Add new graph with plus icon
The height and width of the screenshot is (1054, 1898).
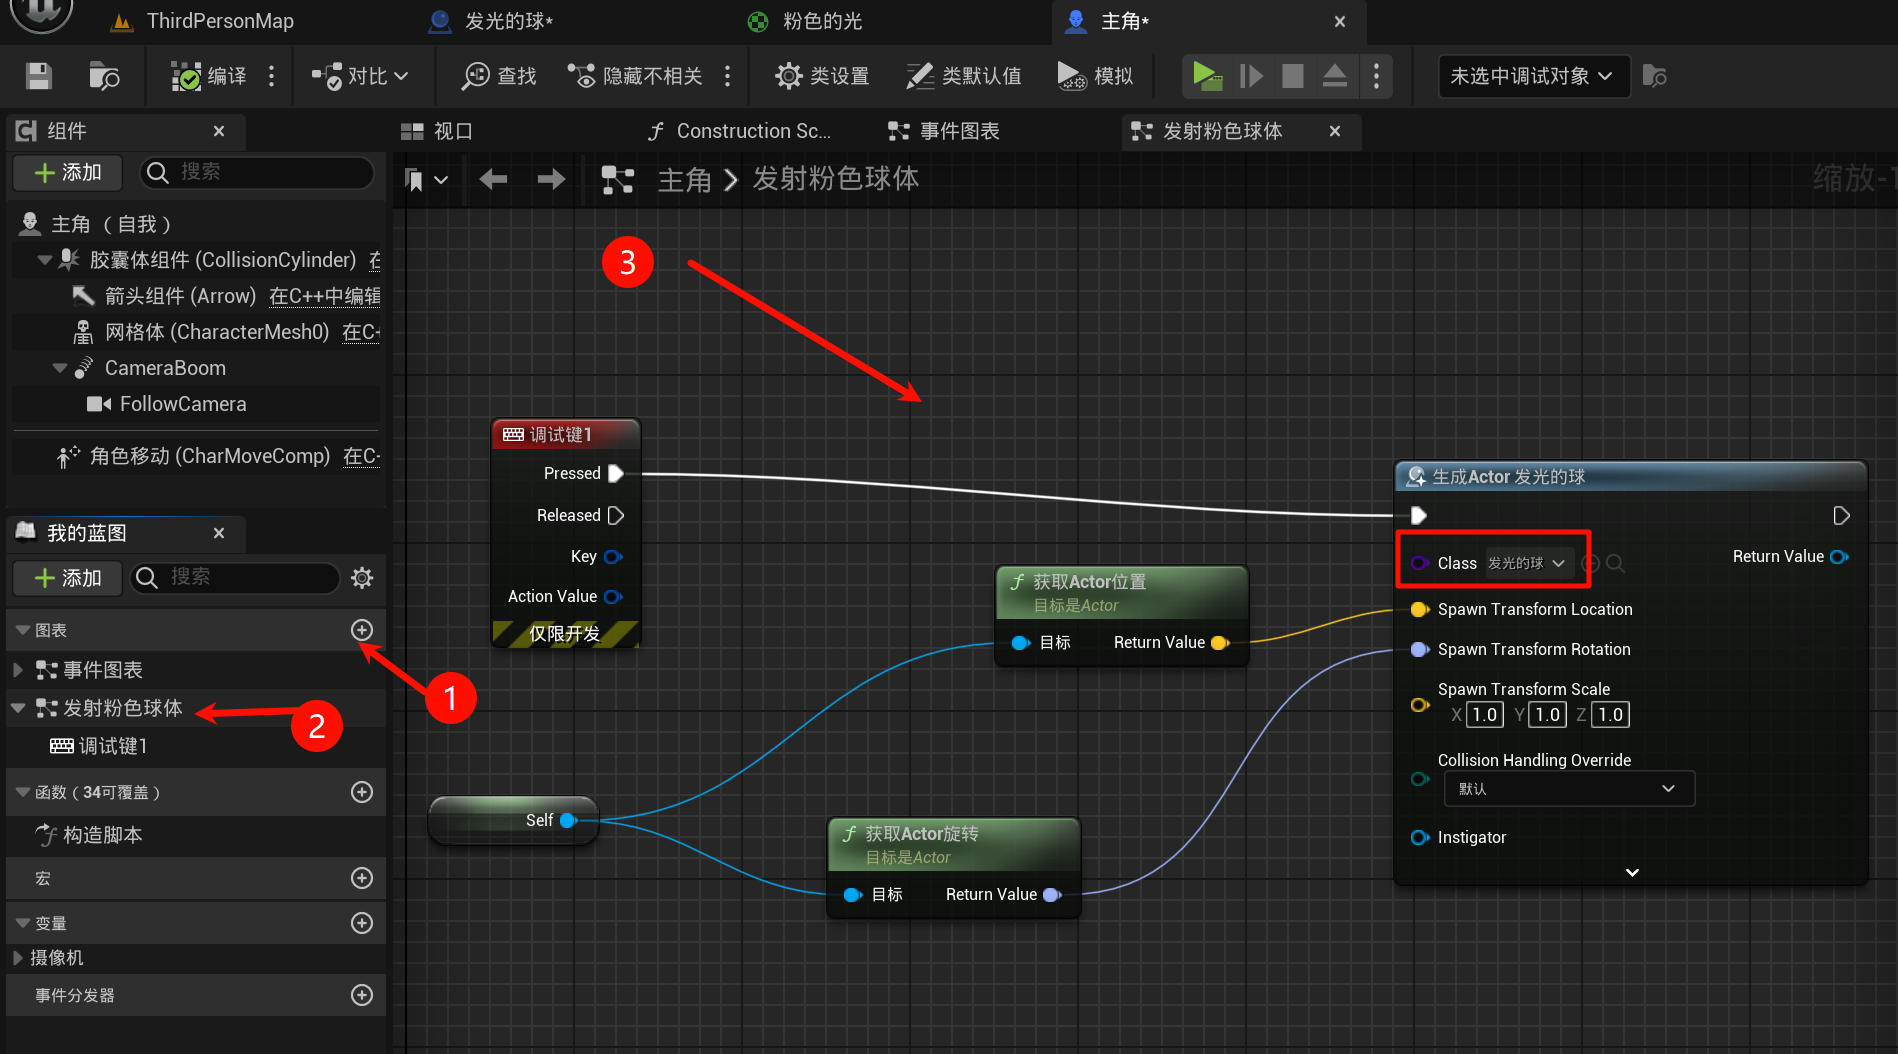click(x=362, y=630)
